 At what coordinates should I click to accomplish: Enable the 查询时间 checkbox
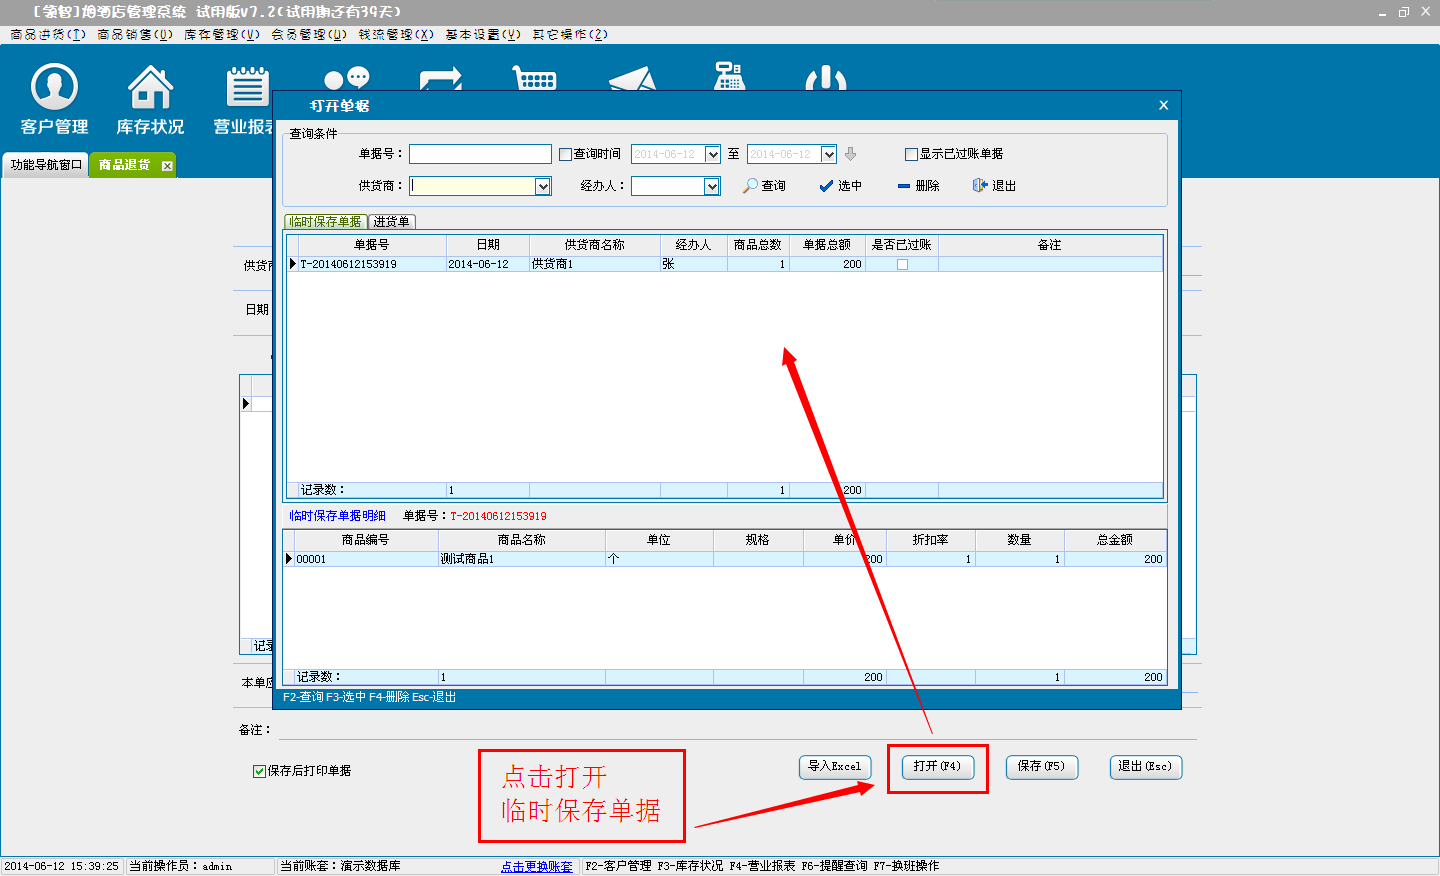point(566,154)
